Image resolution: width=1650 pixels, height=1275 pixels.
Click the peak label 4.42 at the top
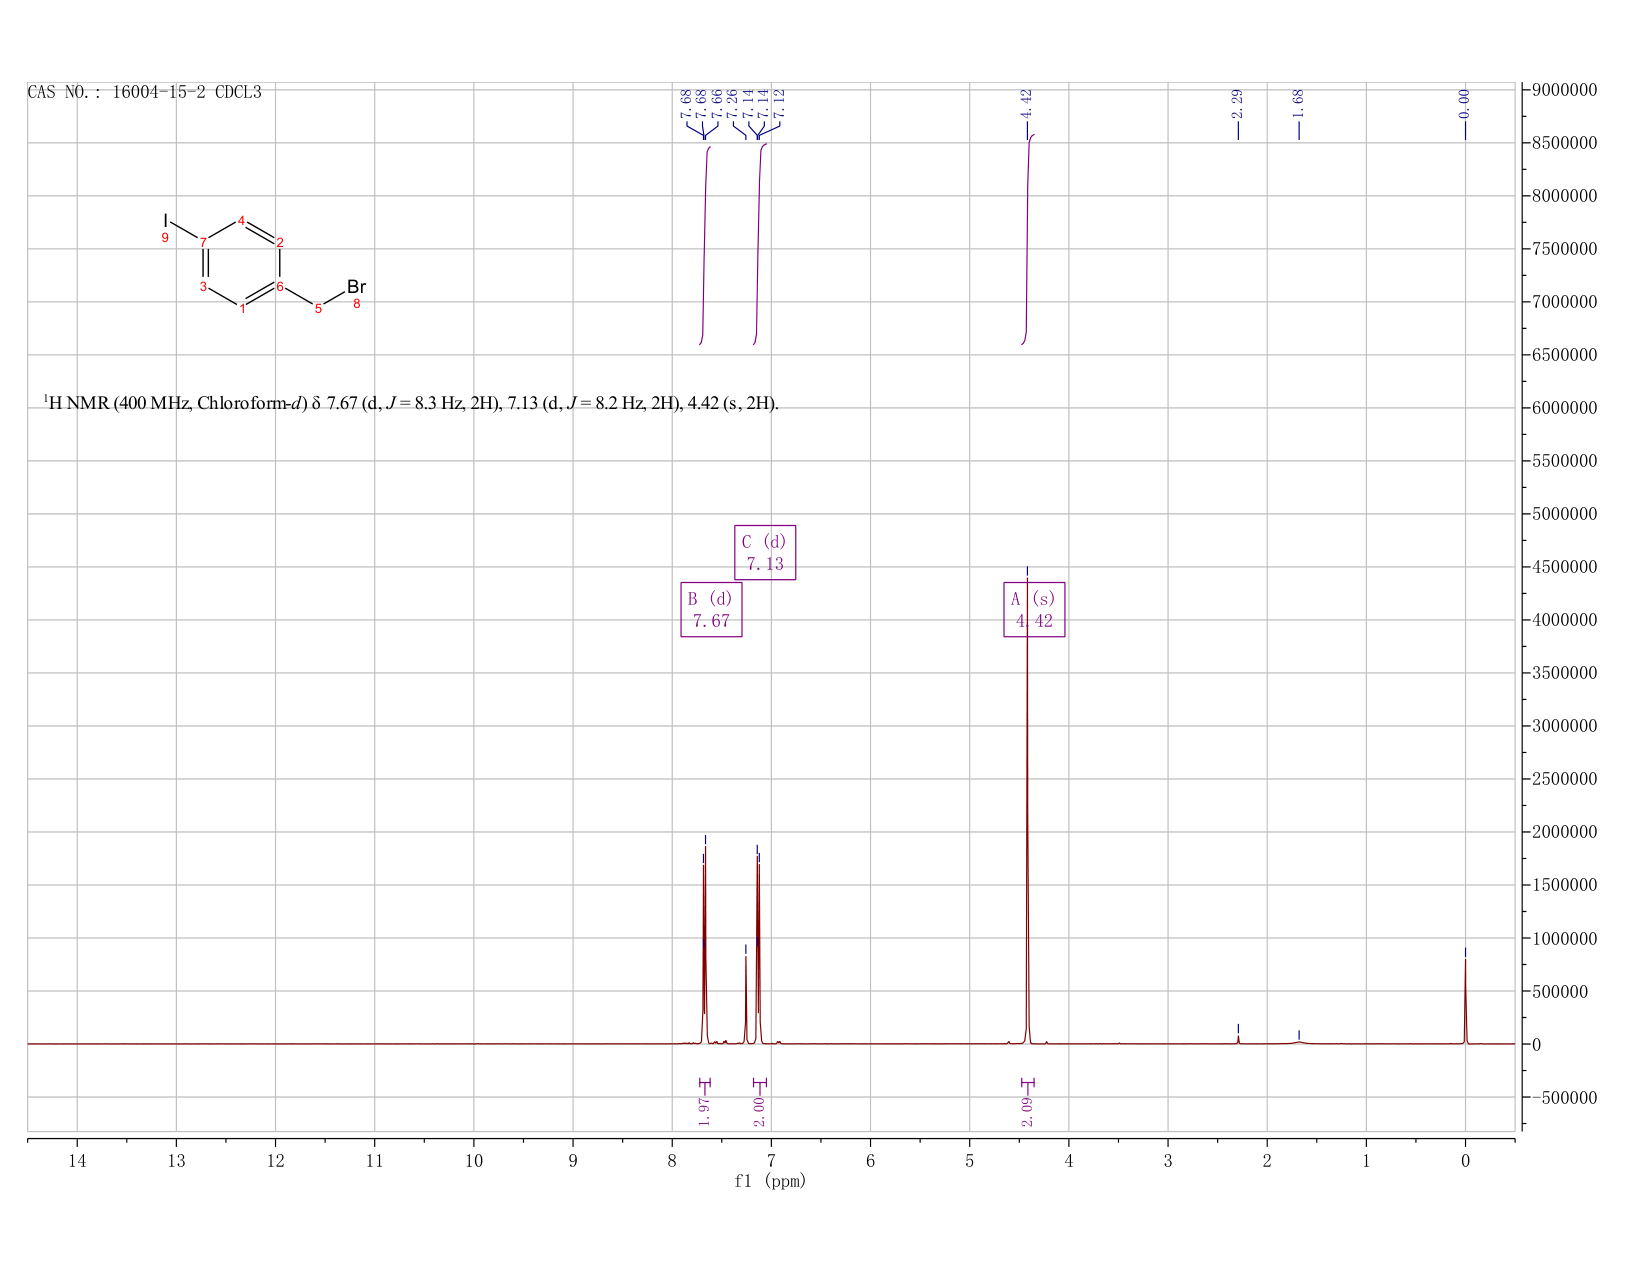1027,102
